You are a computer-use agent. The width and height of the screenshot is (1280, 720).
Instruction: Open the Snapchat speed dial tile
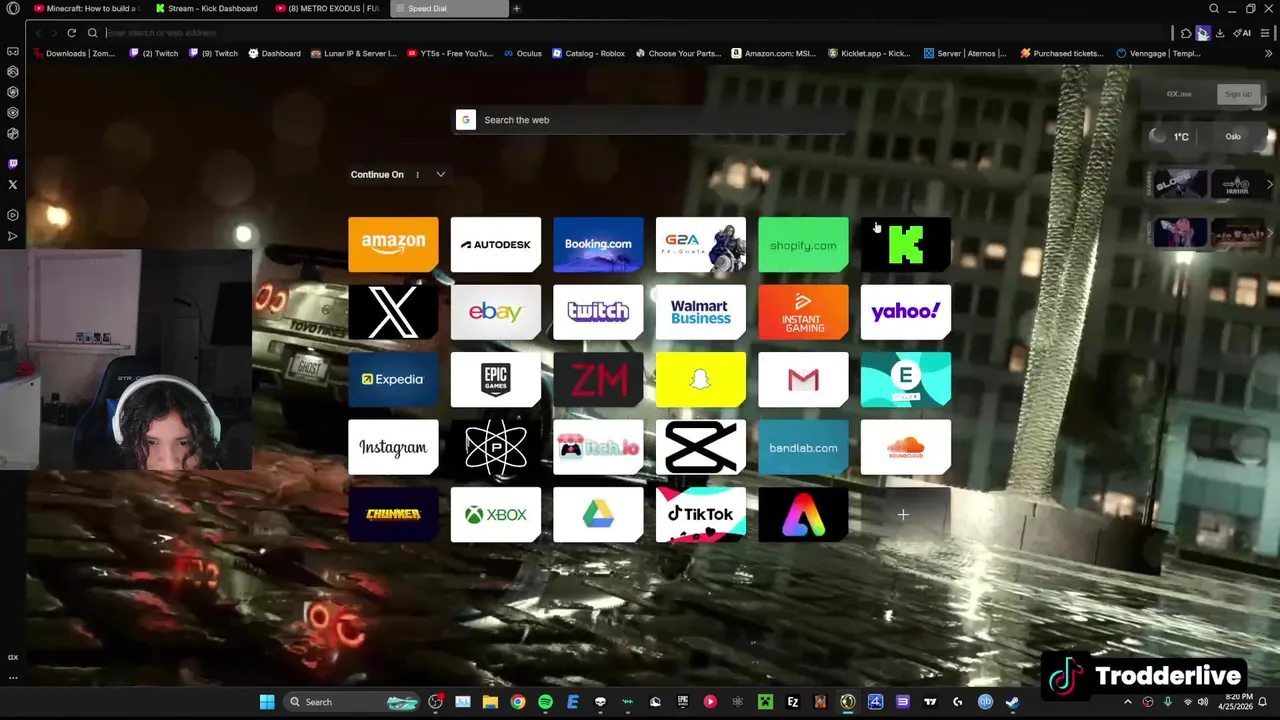click(701, 380)
